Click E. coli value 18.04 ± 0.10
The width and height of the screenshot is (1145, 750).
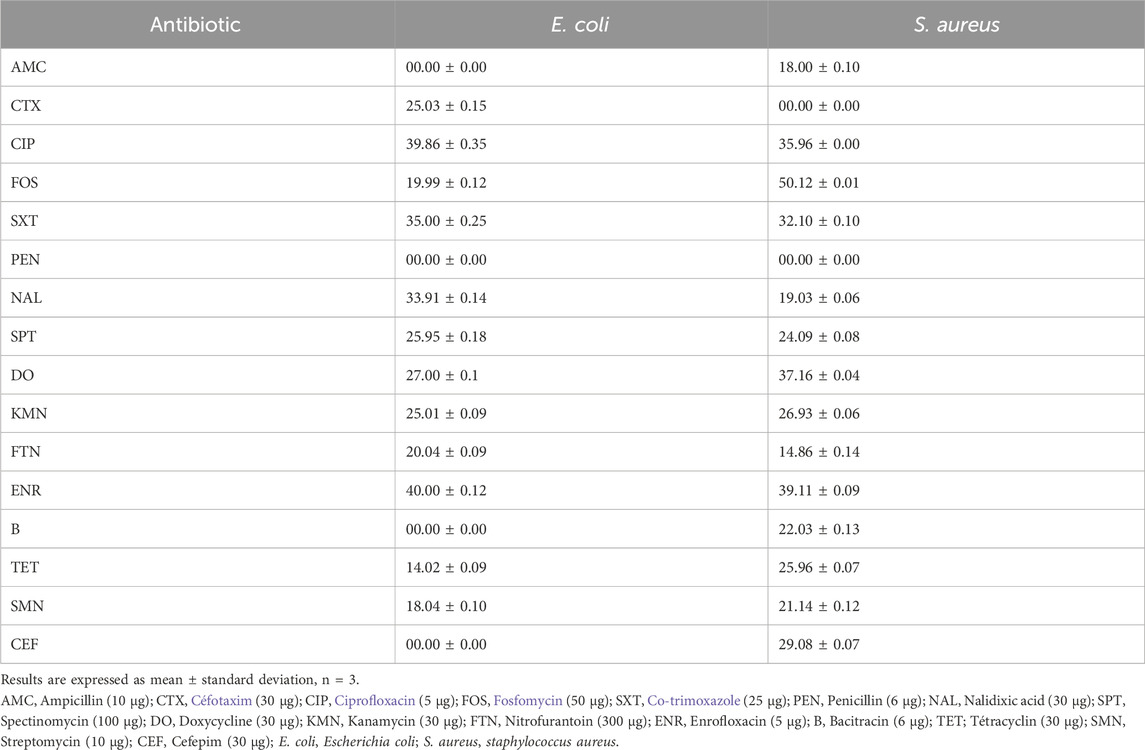tap(446, 606)
